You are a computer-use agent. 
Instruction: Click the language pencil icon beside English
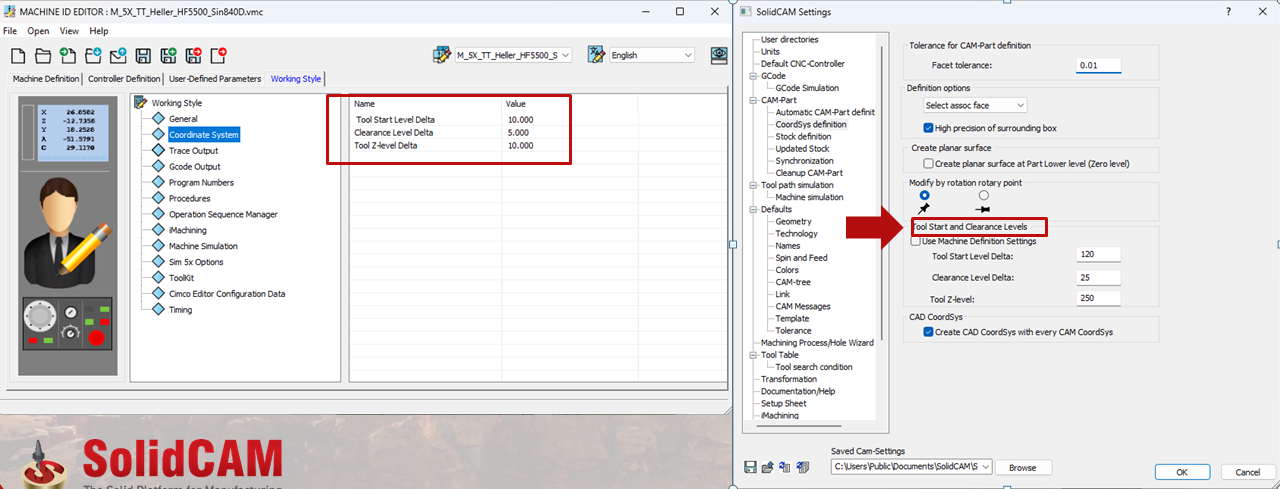pos(597,55)
